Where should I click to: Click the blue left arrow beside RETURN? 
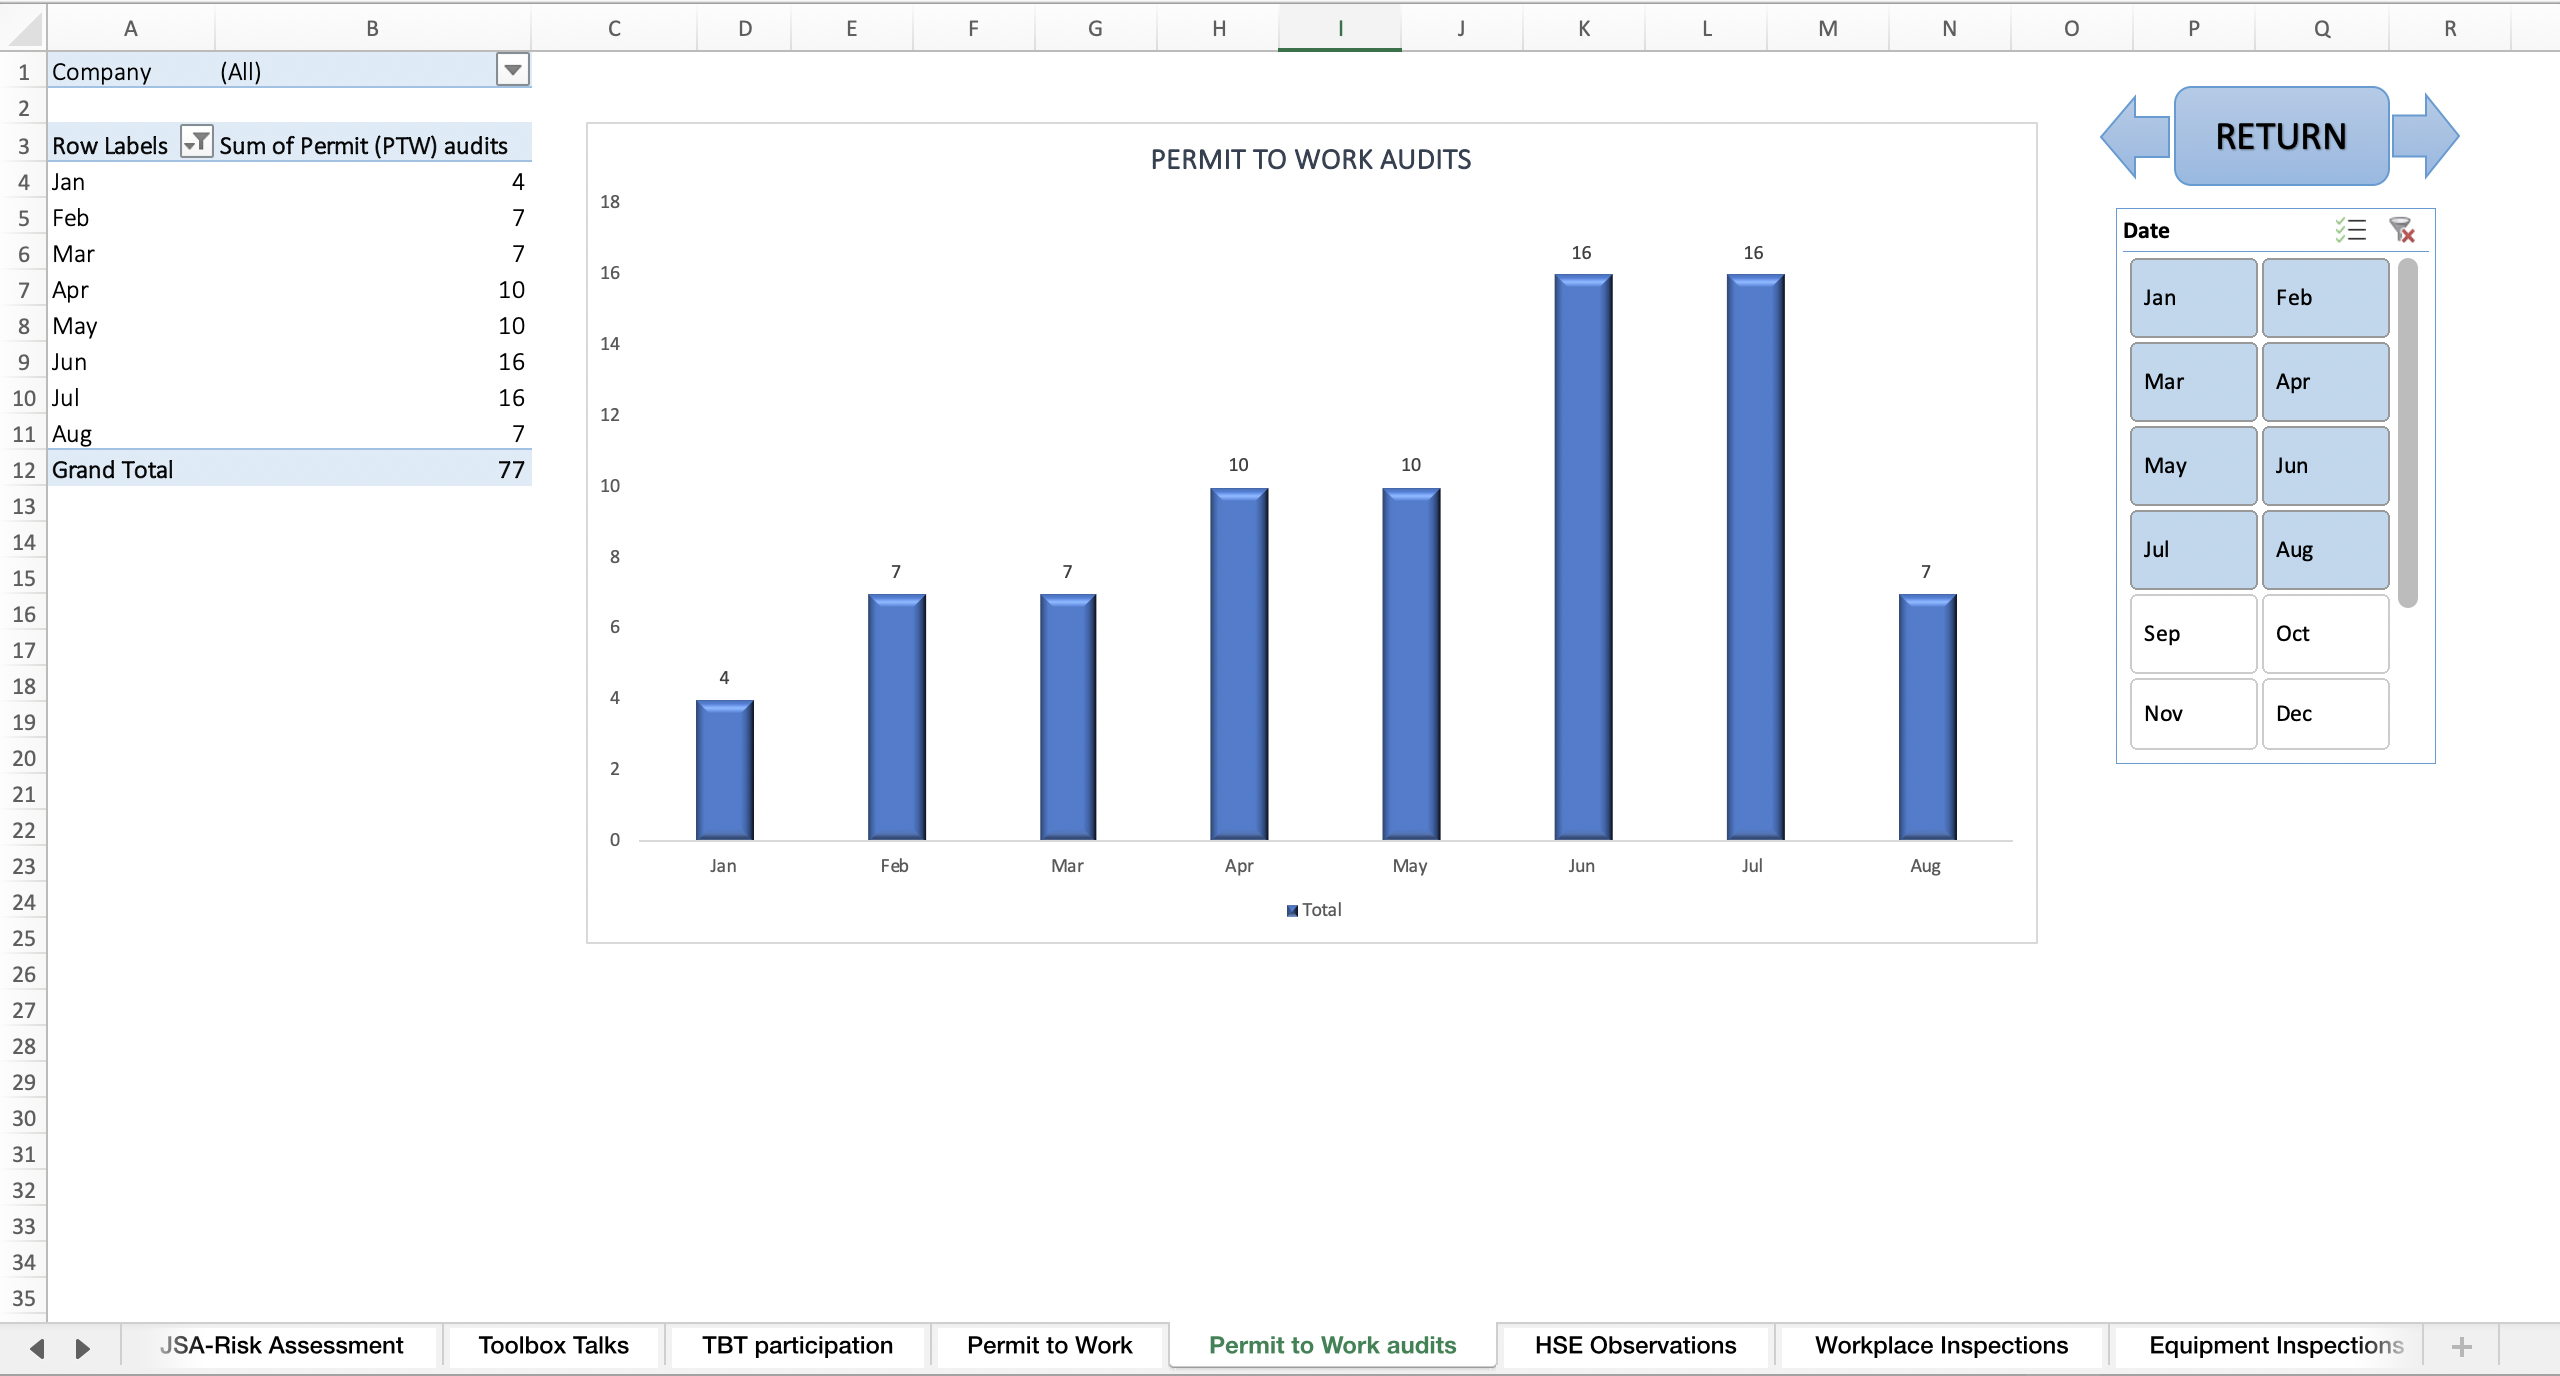coord(2133,136)
